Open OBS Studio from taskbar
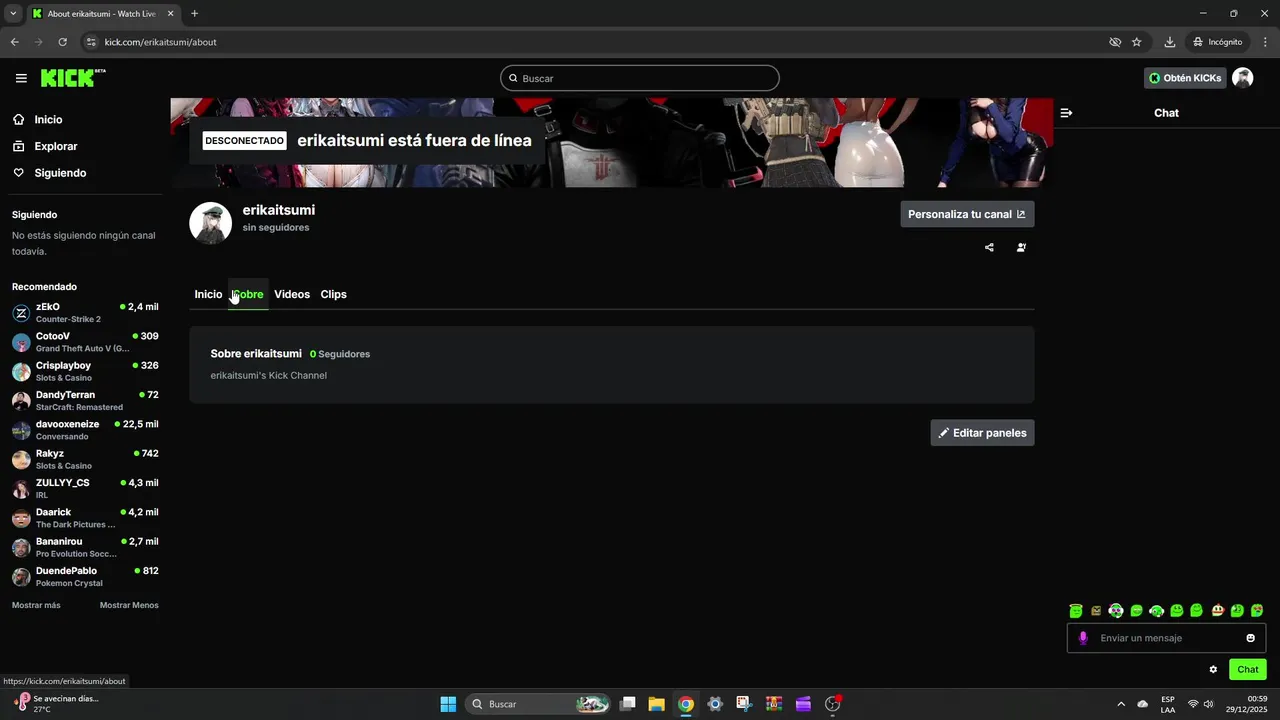1280x720 pixels. [x=832, y=704]
